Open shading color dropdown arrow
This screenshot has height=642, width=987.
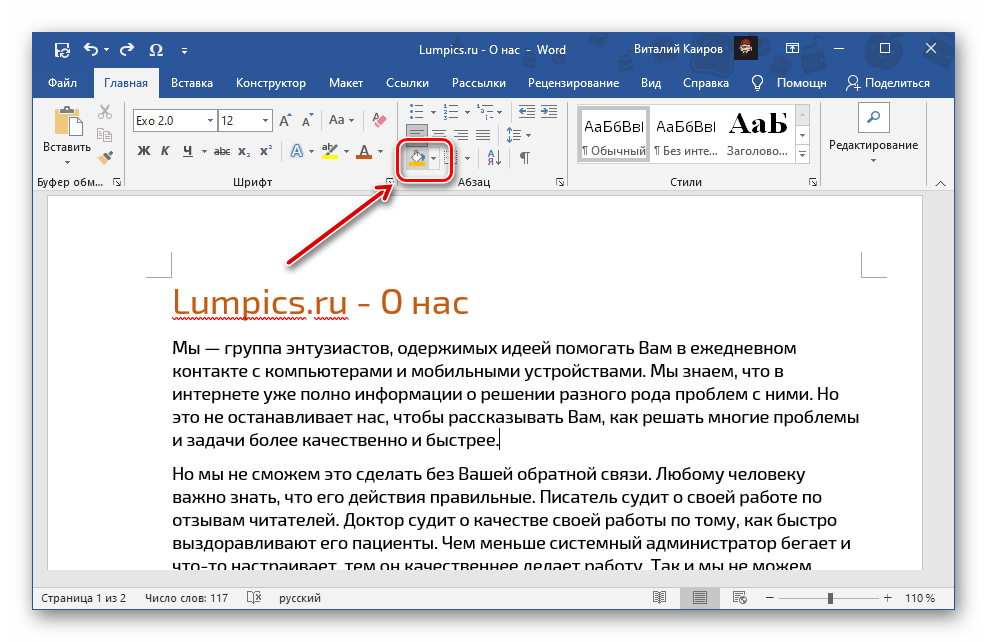(x=434, y=158)
